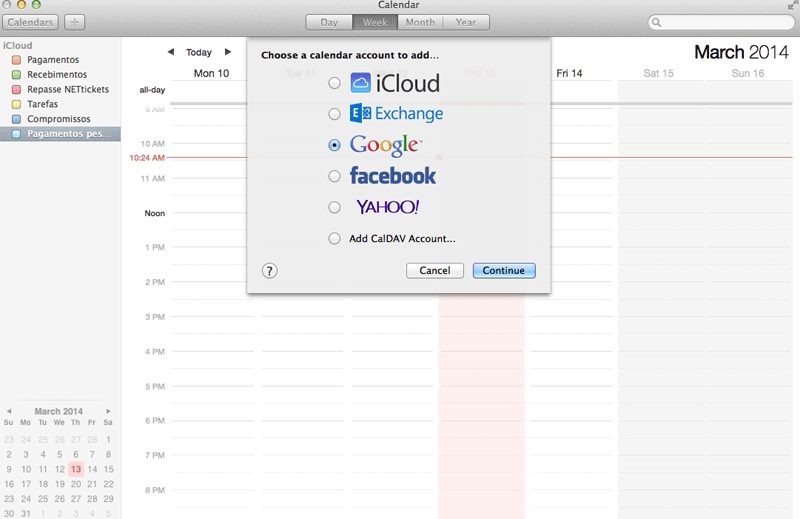The image size is (800, 519).
Task: Click the search magnifier icon
Action: pos(657,22)
